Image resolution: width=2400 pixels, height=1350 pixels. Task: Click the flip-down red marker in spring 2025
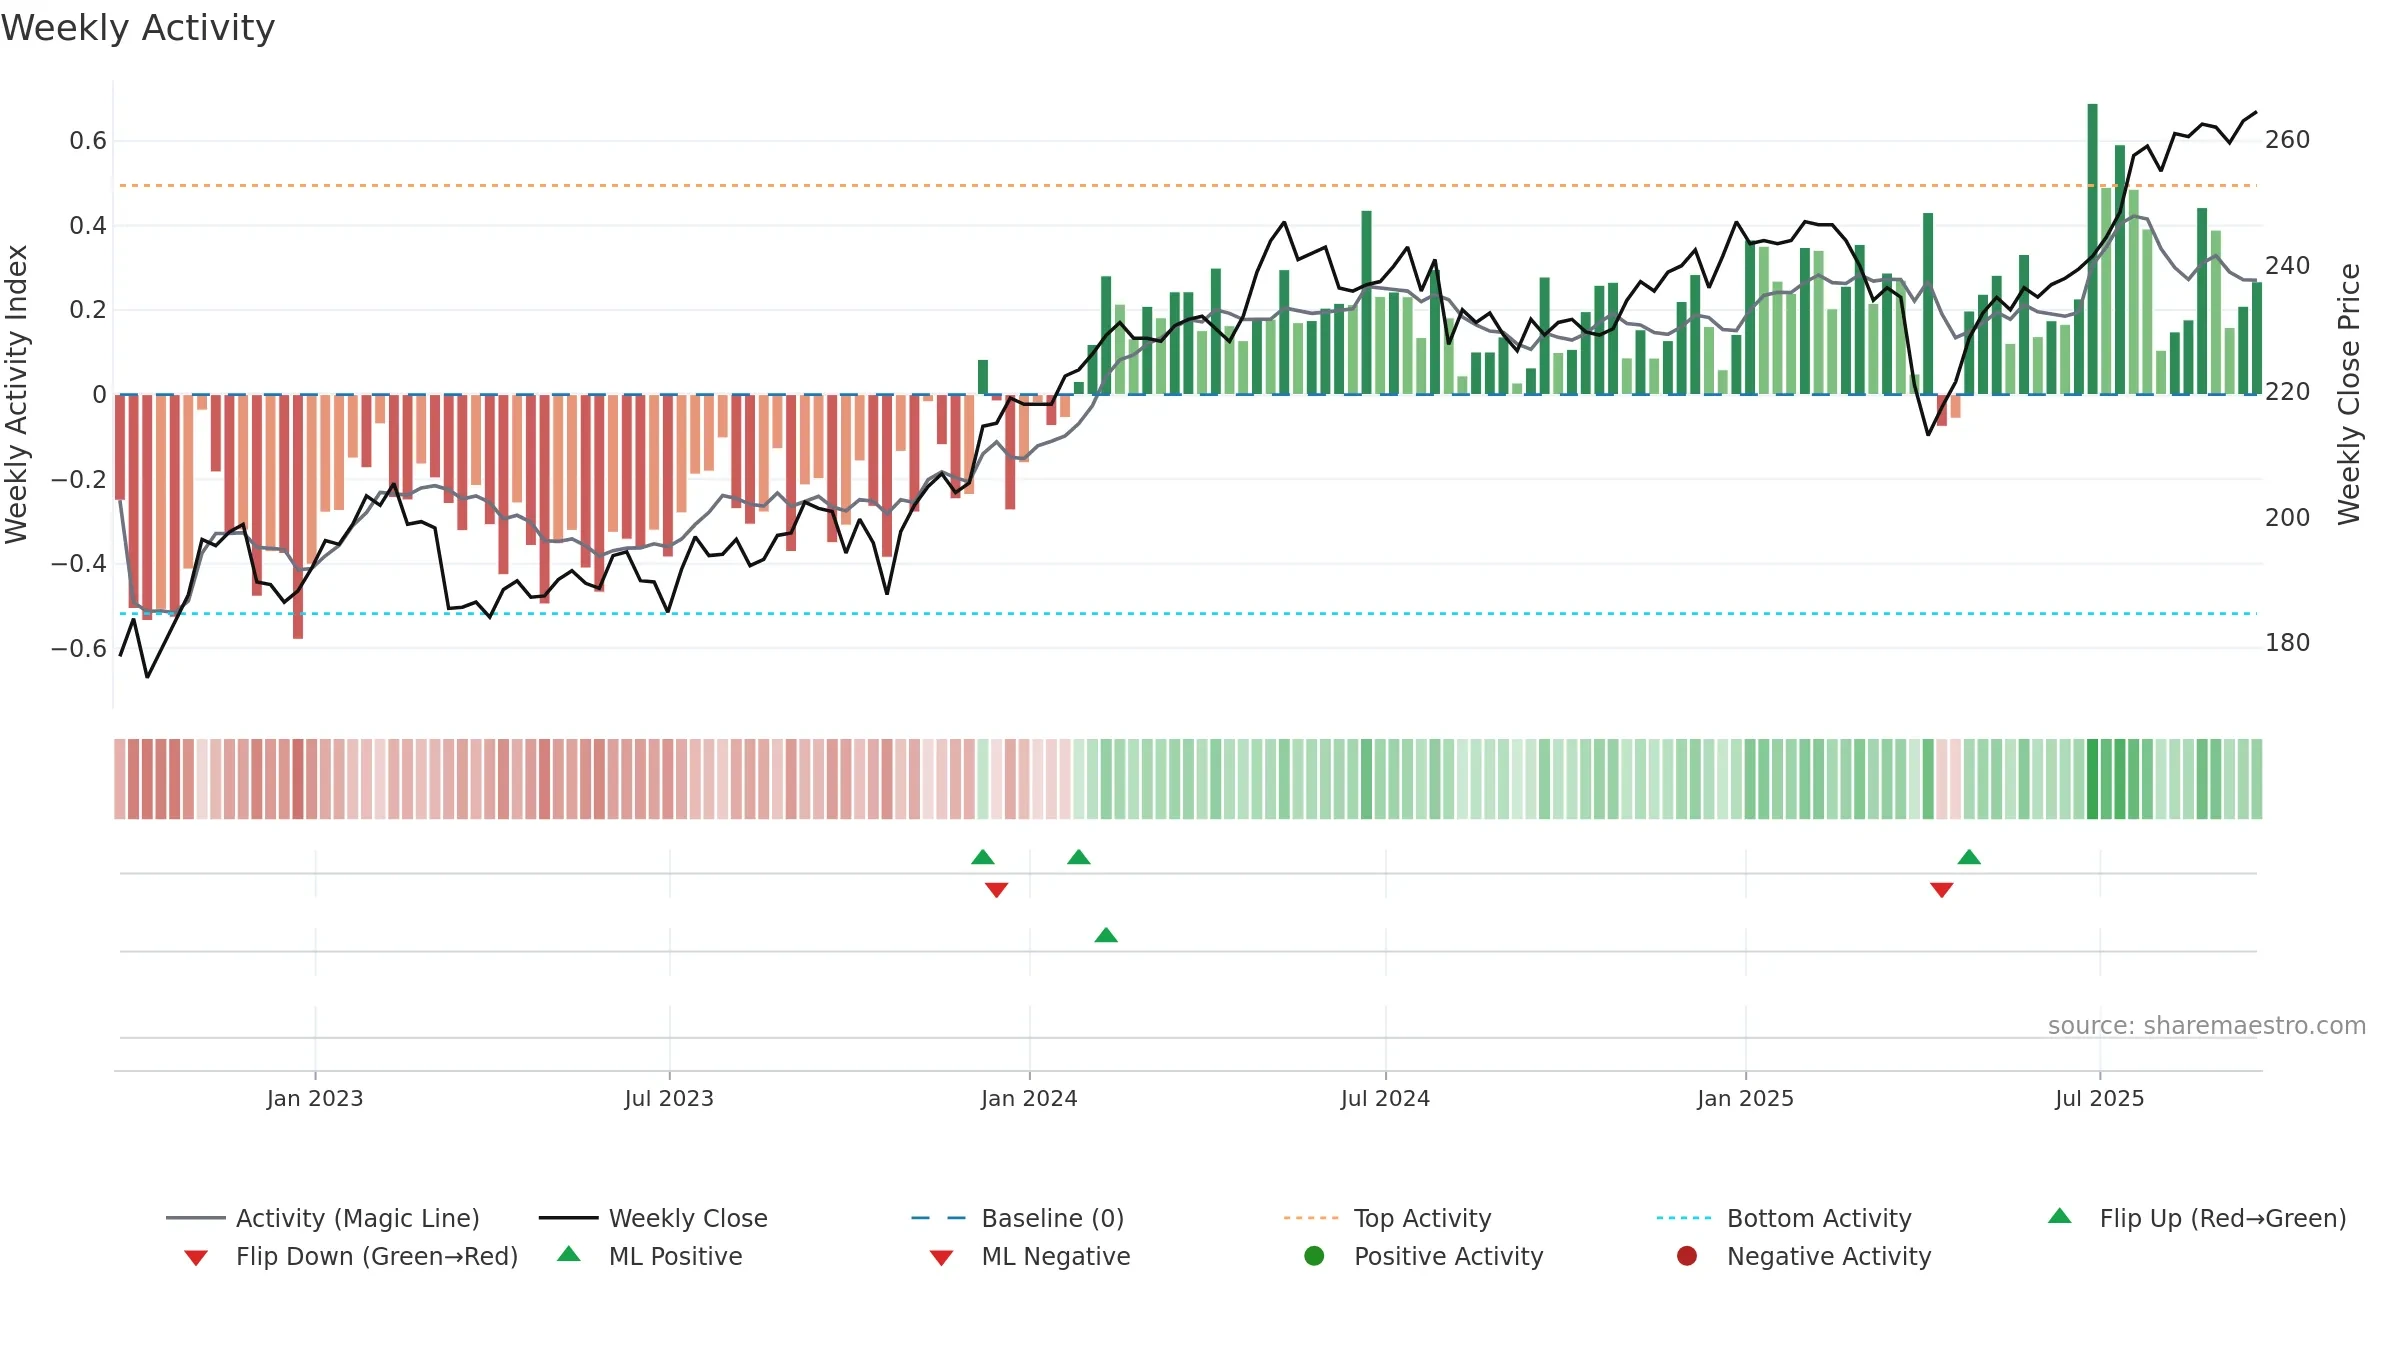pos(1942,890)
